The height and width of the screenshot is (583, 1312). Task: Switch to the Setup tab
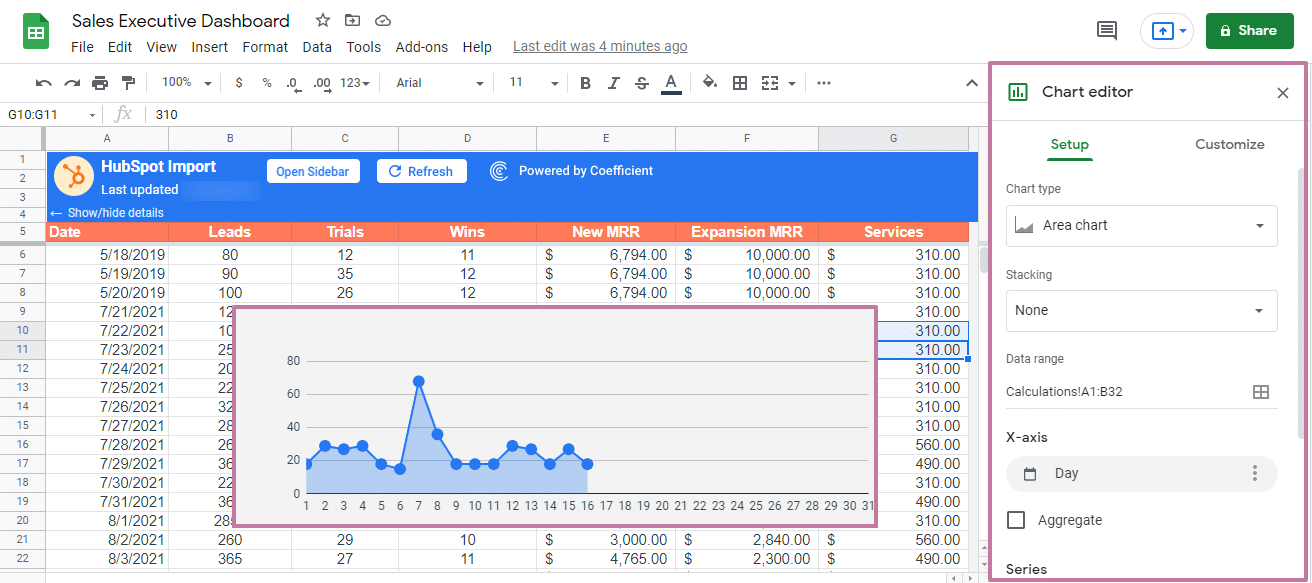click(1070, 145)
